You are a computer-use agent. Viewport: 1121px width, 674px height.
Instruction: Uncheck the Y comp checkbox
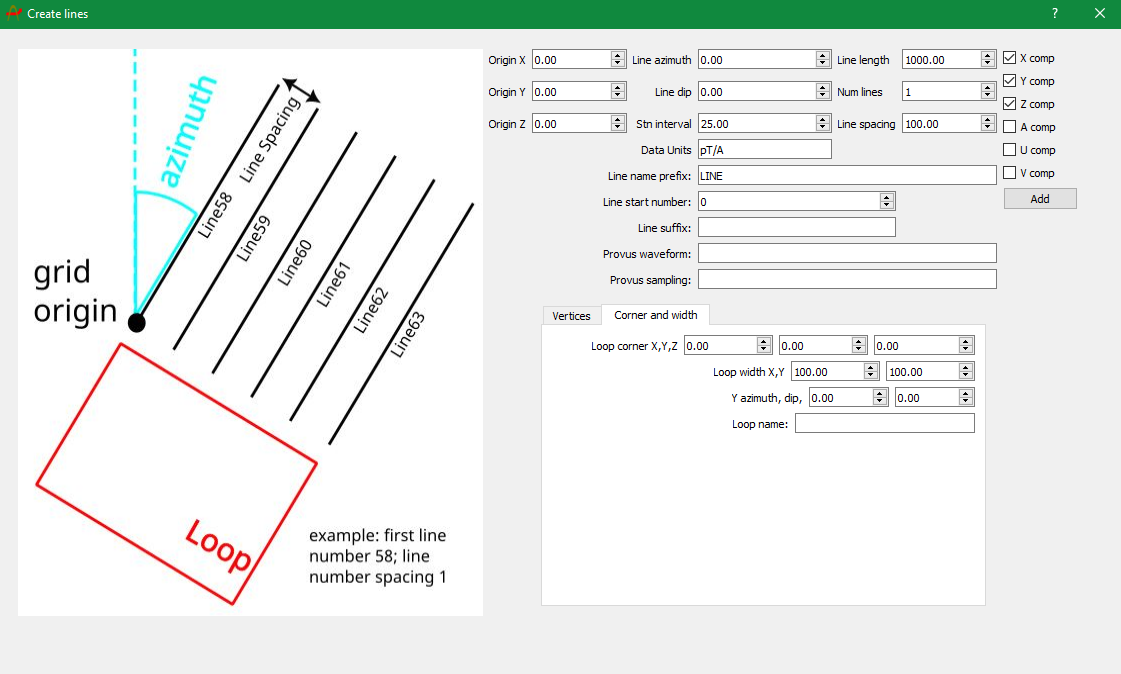[1010, 81]
